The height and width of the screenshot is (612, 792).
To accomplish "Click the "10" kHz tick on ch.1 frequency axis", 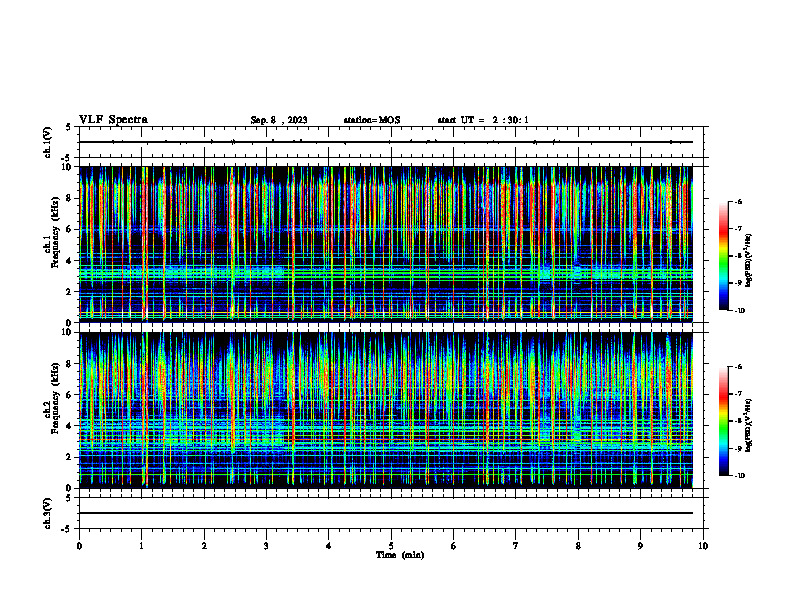I will click(x=67, y=167).
